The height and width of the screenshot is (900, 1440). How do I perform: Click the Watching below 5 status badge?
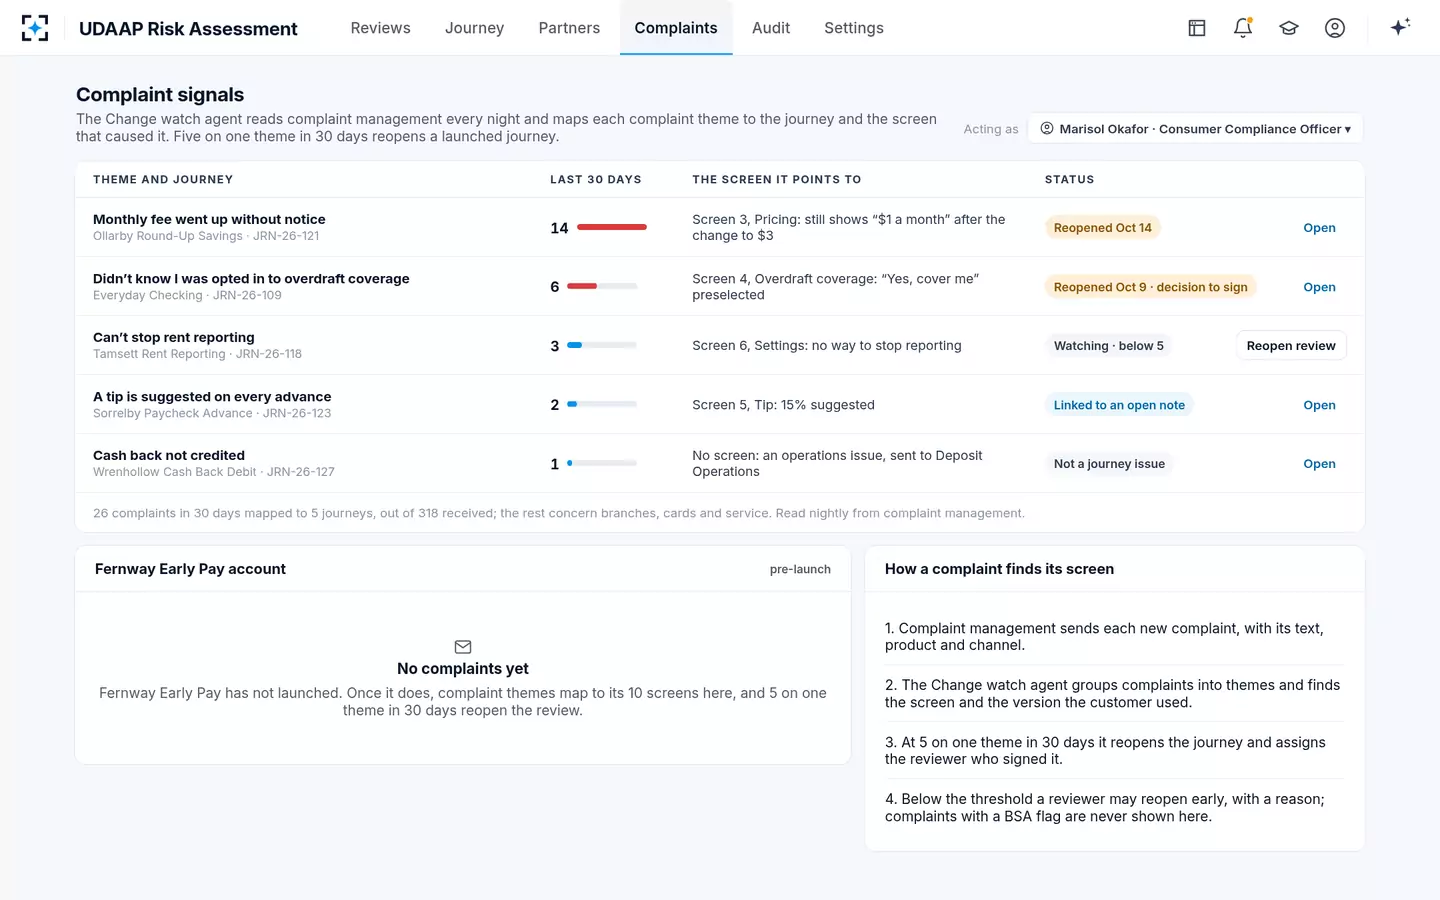click(x=1108, y=346)
